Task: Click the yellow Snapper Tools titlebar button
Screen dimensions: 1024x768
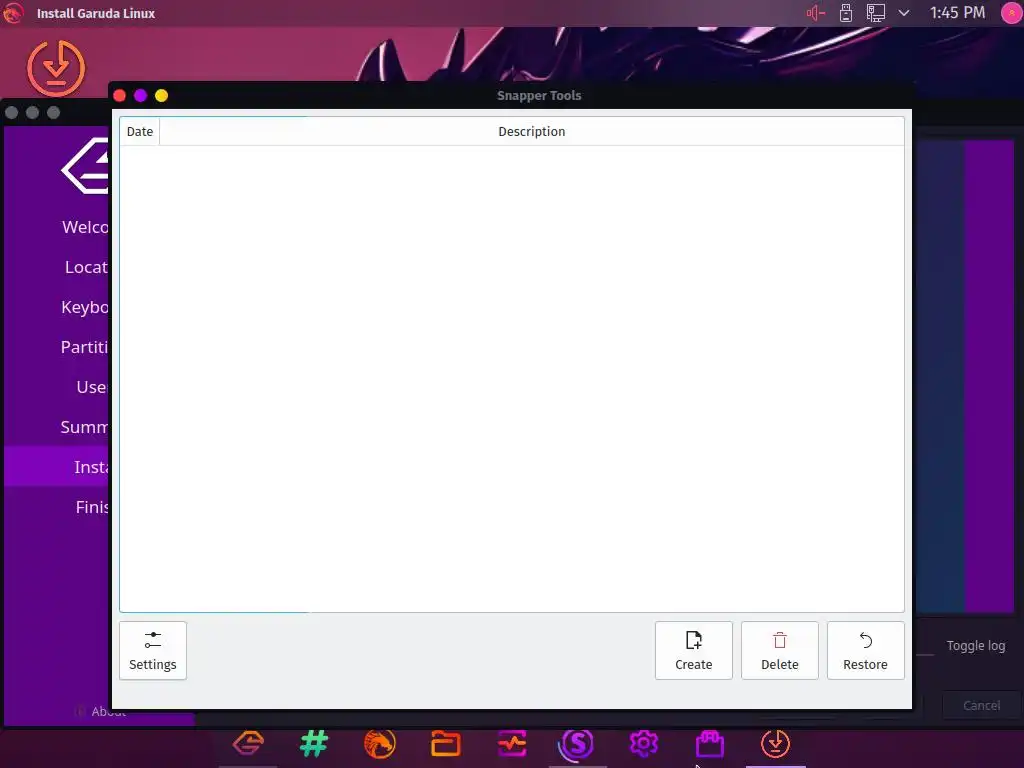Action: 161,96
